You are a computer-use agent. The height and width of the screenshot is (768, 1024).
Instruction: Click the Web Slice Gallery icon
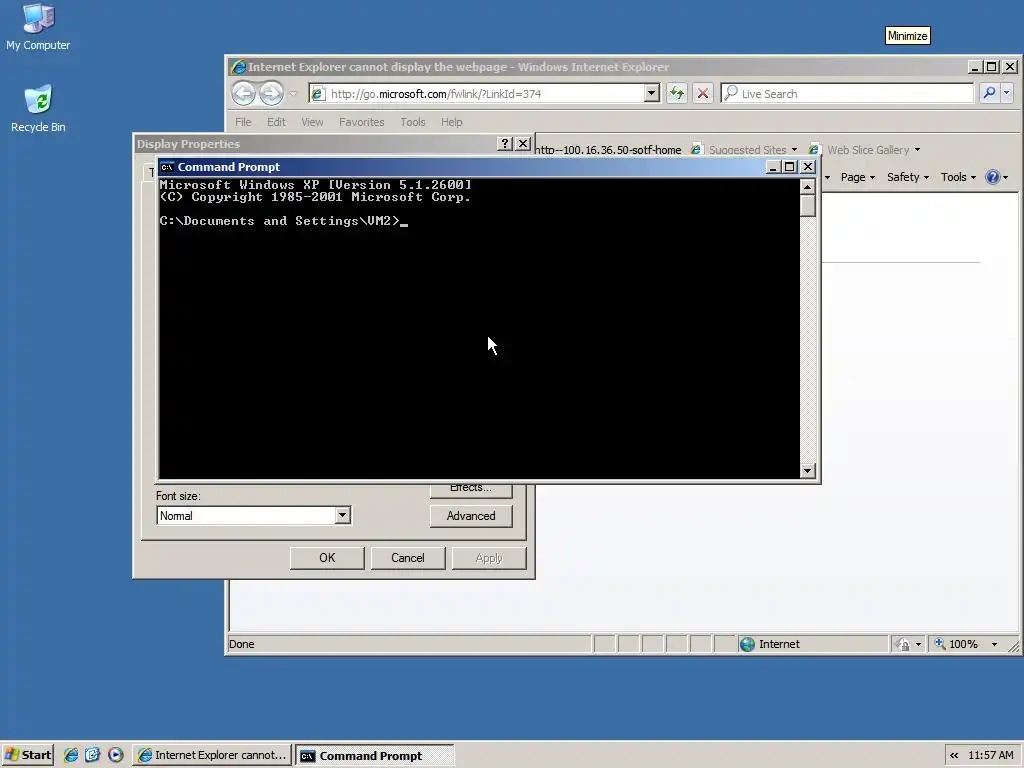coord(814,150)
